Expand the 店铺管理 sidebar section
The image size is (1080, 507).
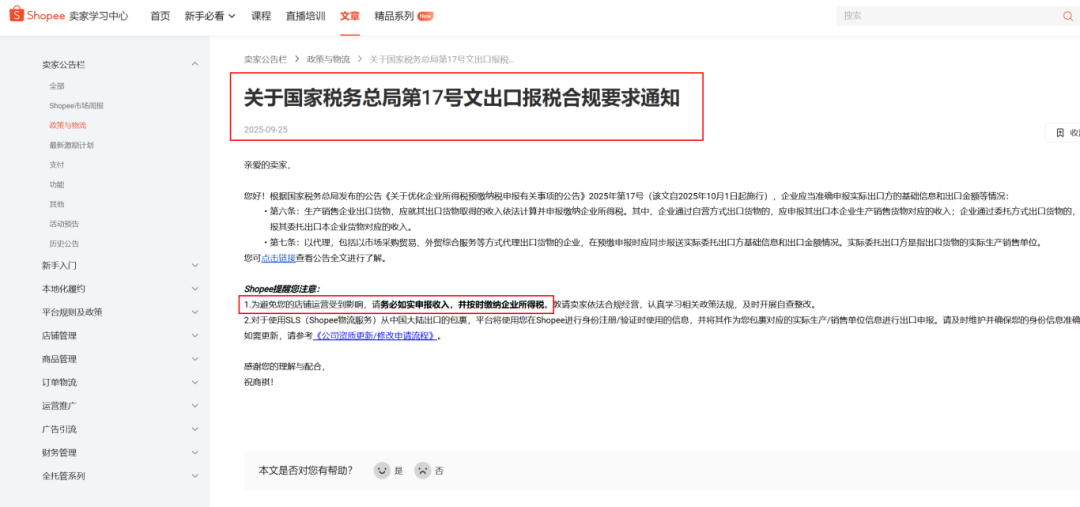pyautogui.click(x=195, y=336)
